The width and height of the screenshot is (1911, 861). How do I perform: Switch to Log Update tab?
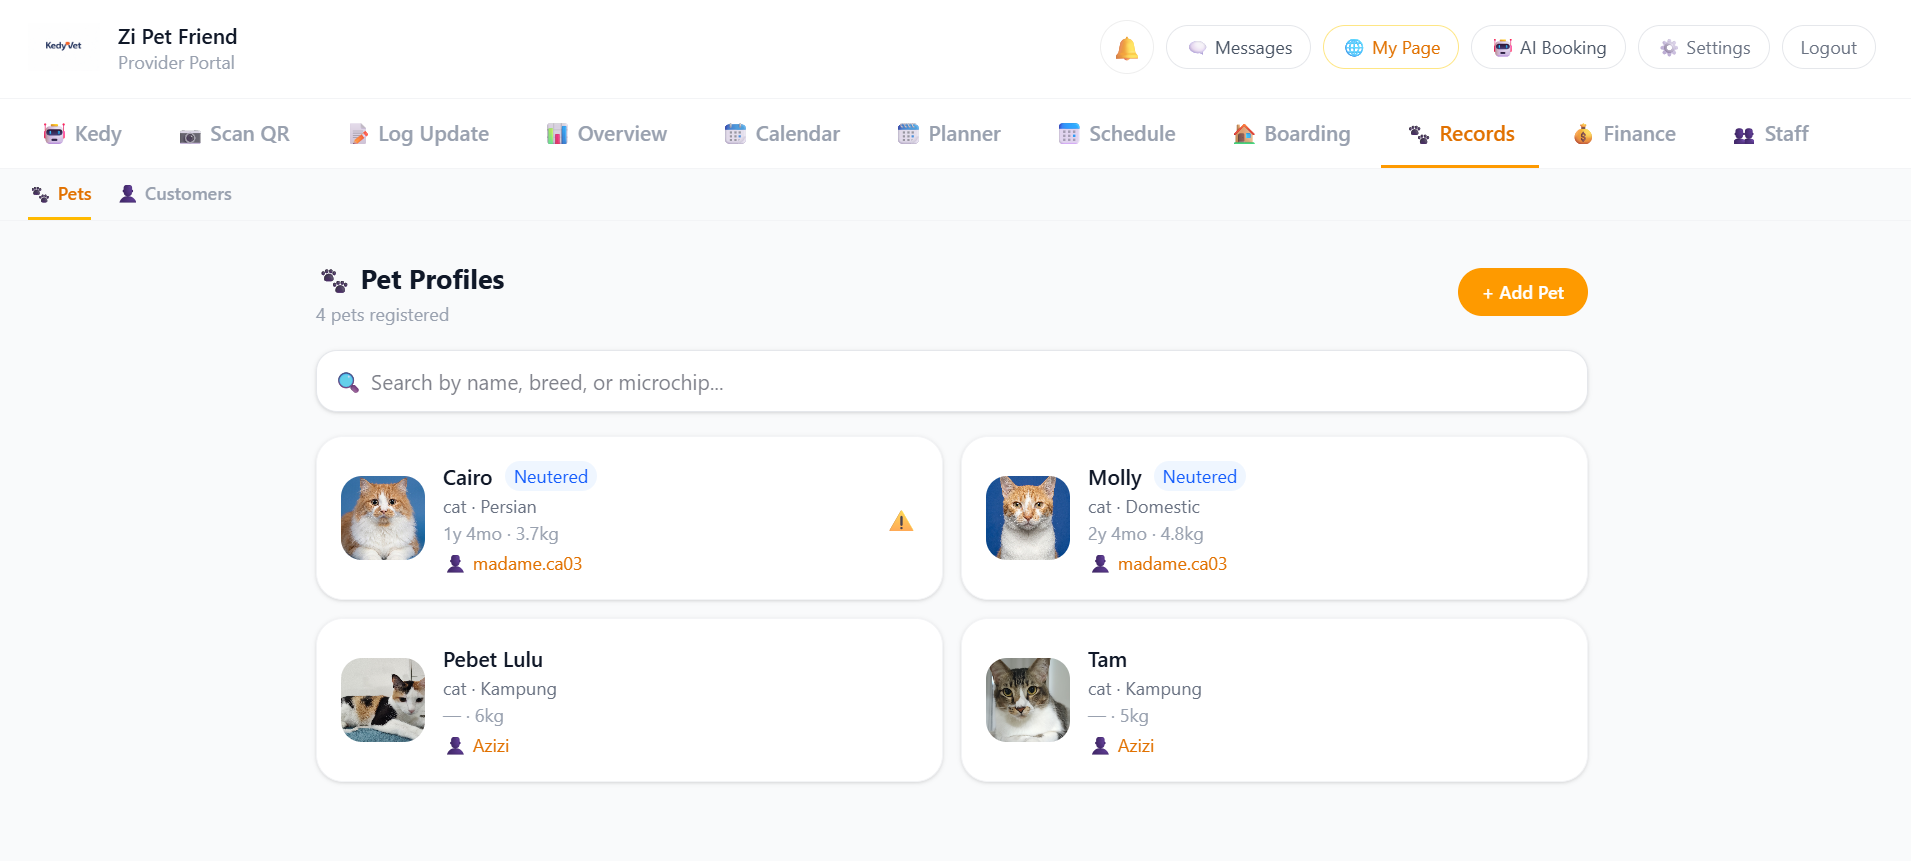(x=418, y=134)
